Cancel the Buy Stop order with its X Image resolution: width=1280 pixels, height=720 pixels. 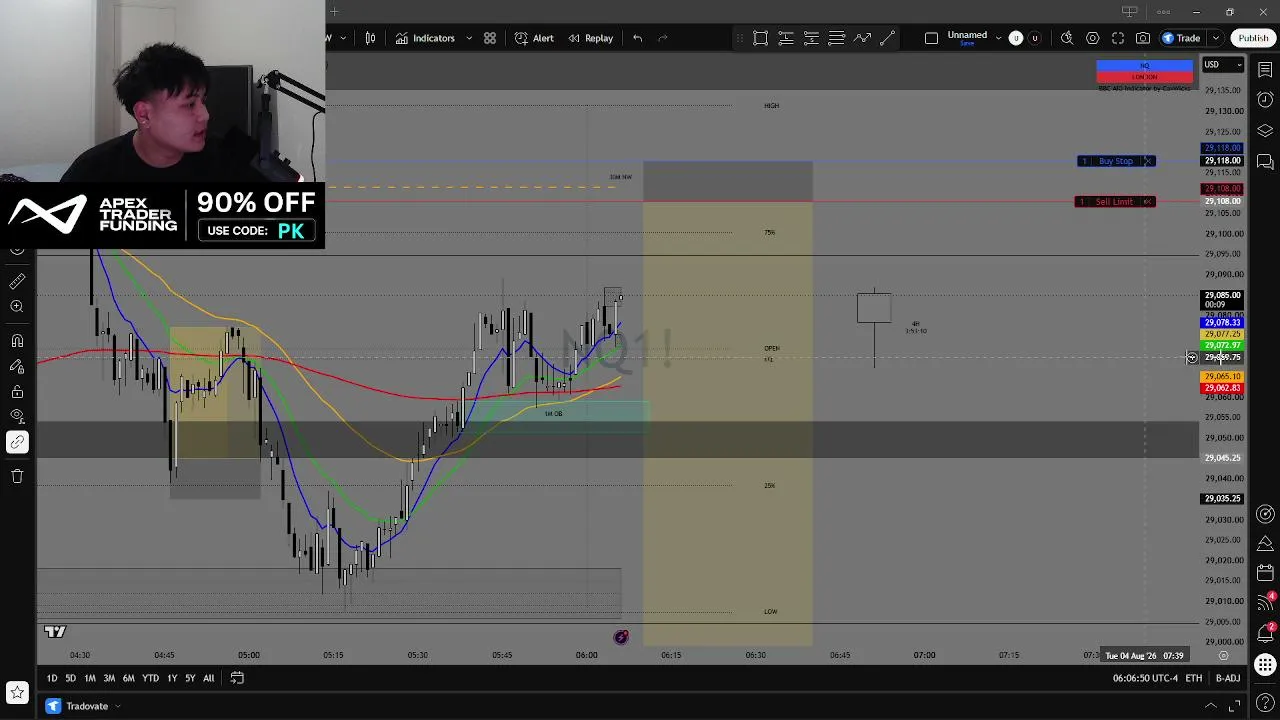click(1148, 161)
